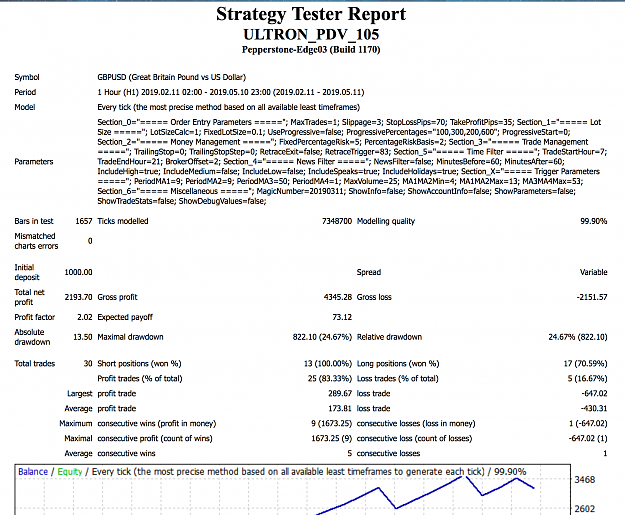Click the gross profit value 4345.28
The height and width of the screenshot is (515, 625).
(x=338, y=297)
